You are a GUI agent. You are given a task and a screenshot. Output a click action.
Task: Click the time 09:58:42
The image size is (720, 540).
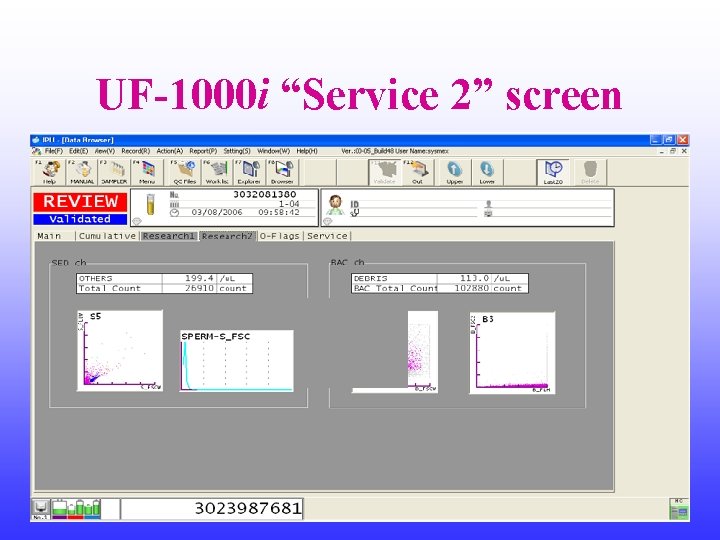pos(279,212)
